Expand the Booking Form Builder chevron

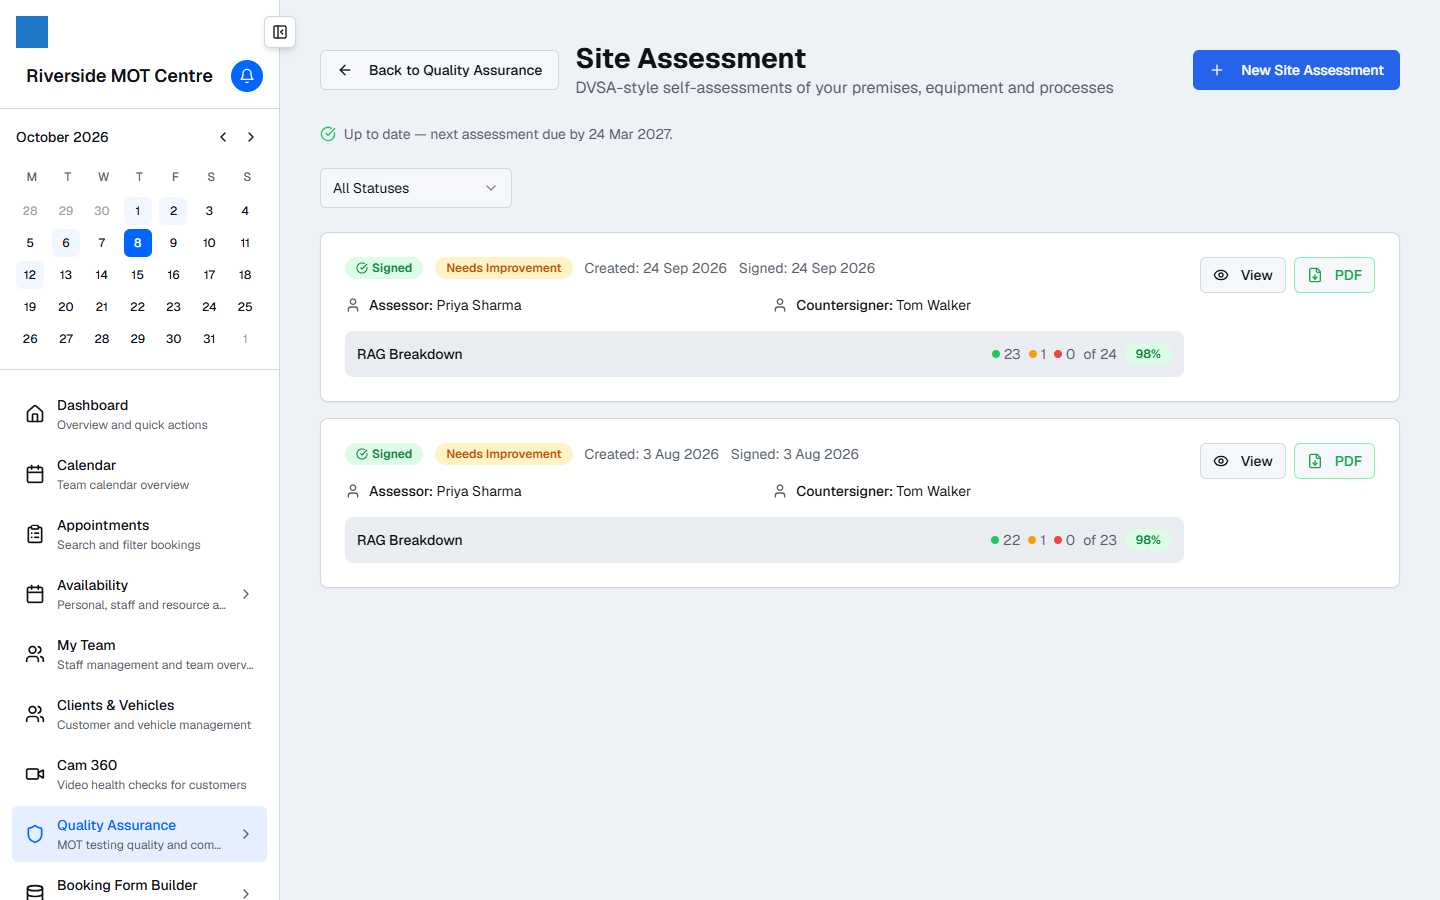tap(246, 893)
